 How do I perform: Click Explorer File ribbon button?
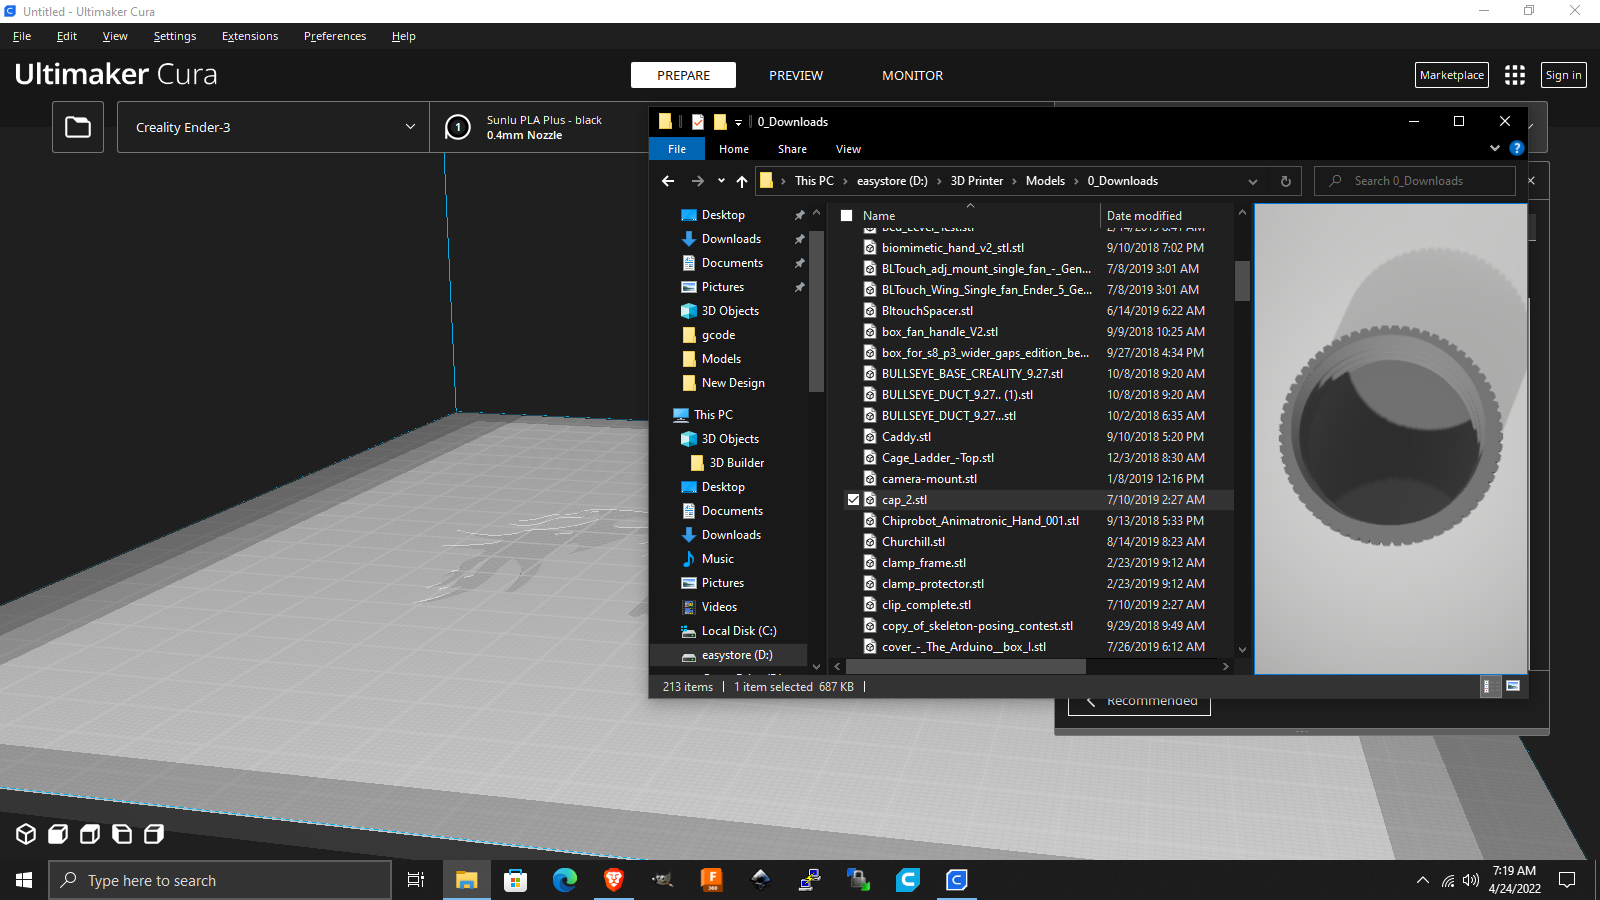pyautogui.click(x=677, y=149)
